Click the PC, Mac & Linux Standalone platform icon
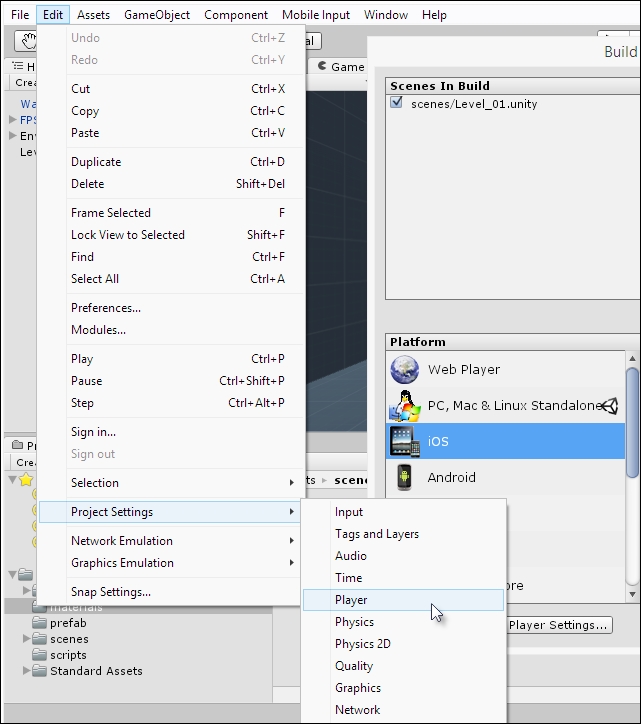The height and width of the screenshot is (724, 641). (405, 405)
